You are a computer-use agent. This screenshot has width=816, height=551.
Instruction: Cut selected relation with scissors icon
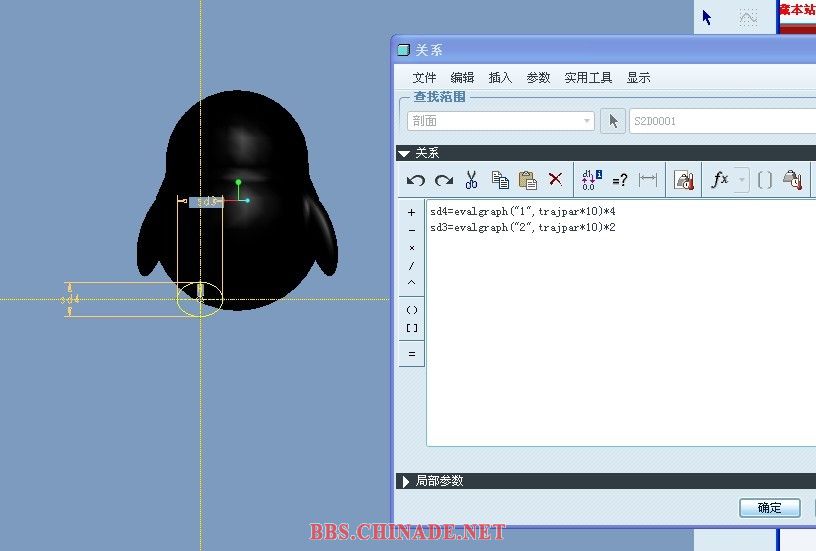coord(471,180)
